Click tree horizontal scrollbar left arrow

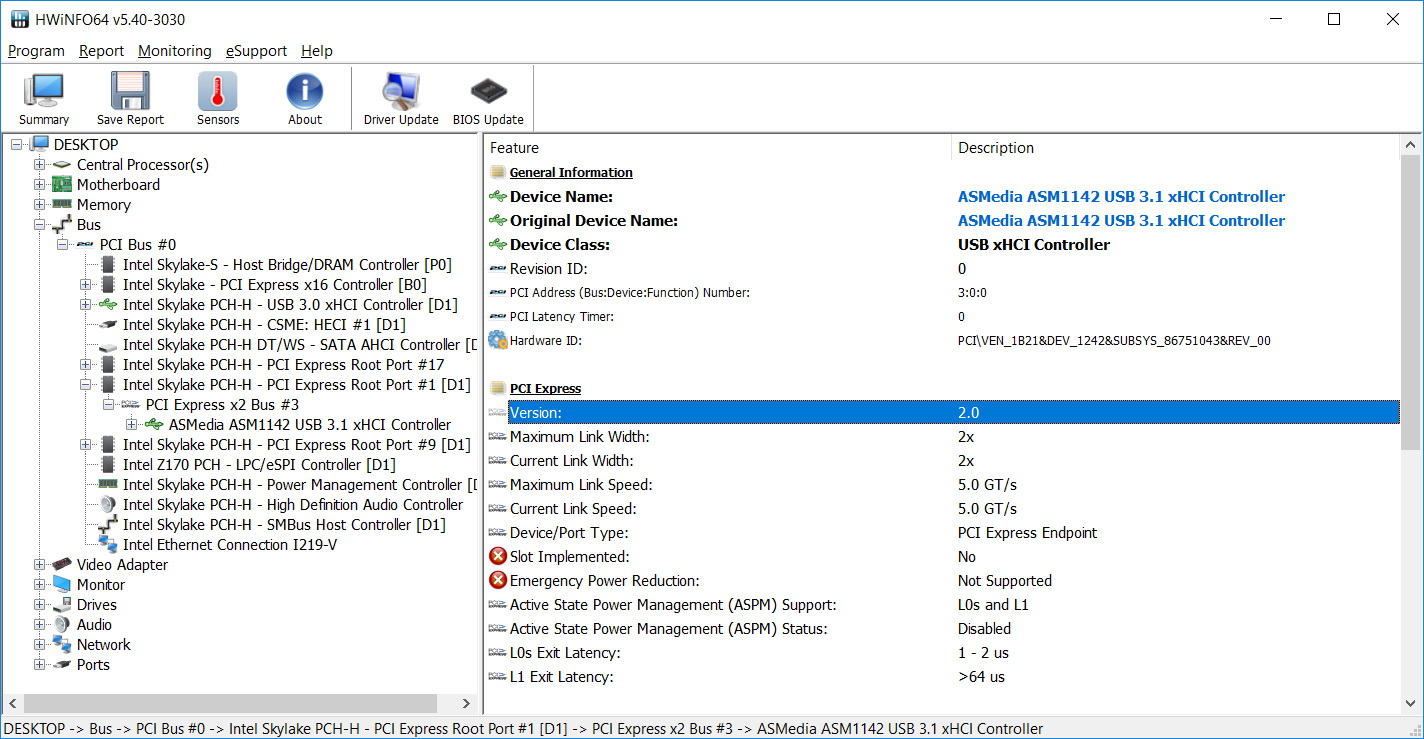[13, 704]
